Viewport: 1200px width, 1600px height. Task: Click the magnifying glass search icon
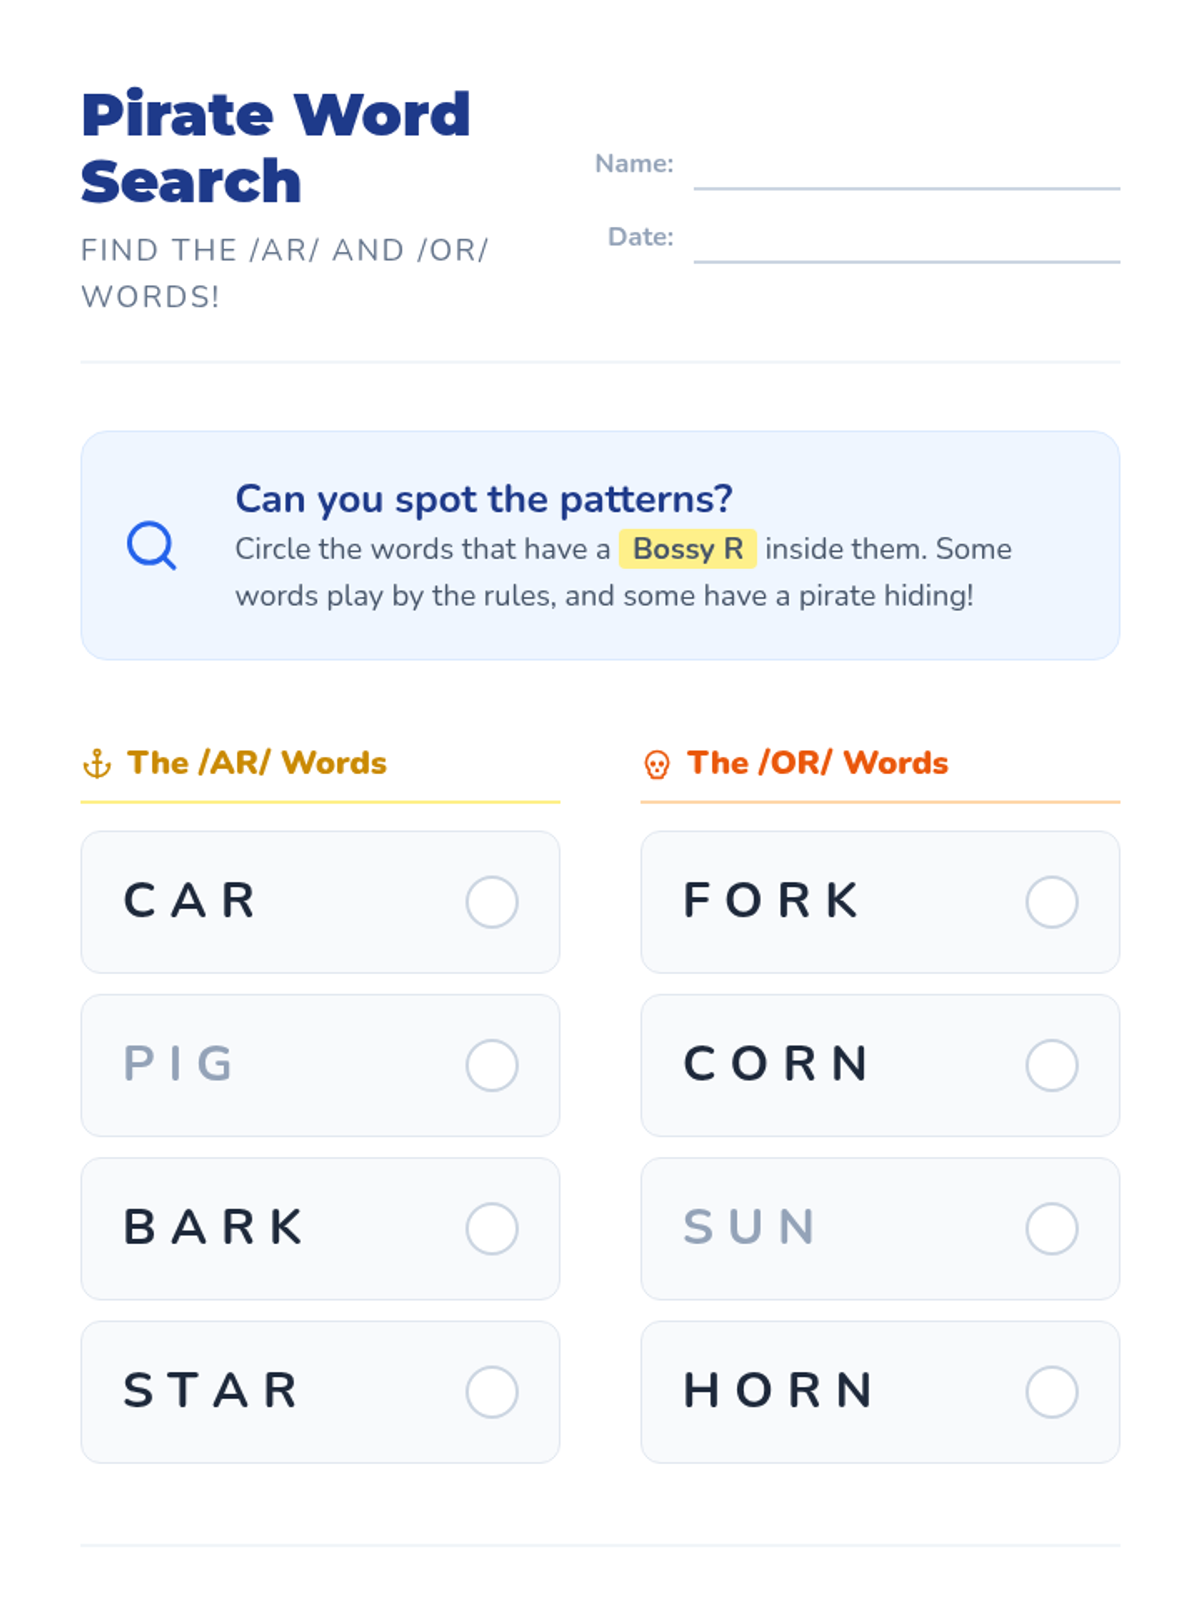coord(151,545)
